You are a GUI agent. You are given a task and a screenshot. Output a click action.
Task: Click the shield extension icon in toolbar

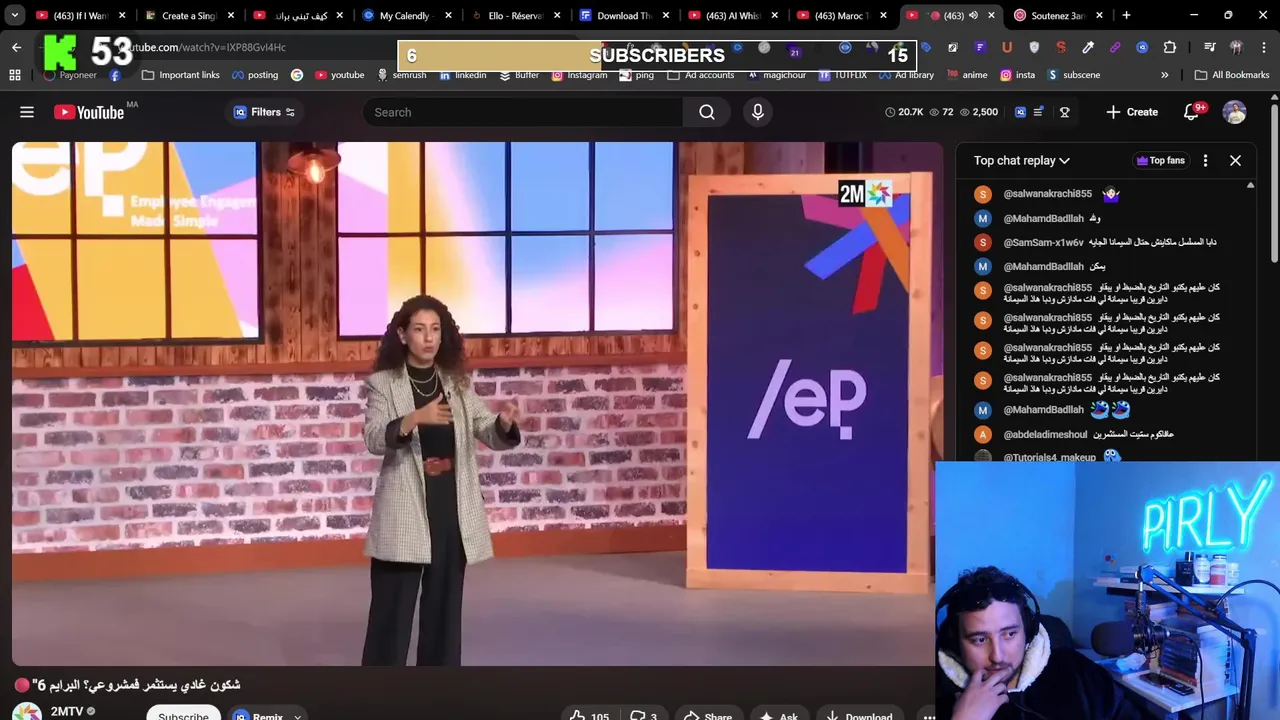(1034, 47)
